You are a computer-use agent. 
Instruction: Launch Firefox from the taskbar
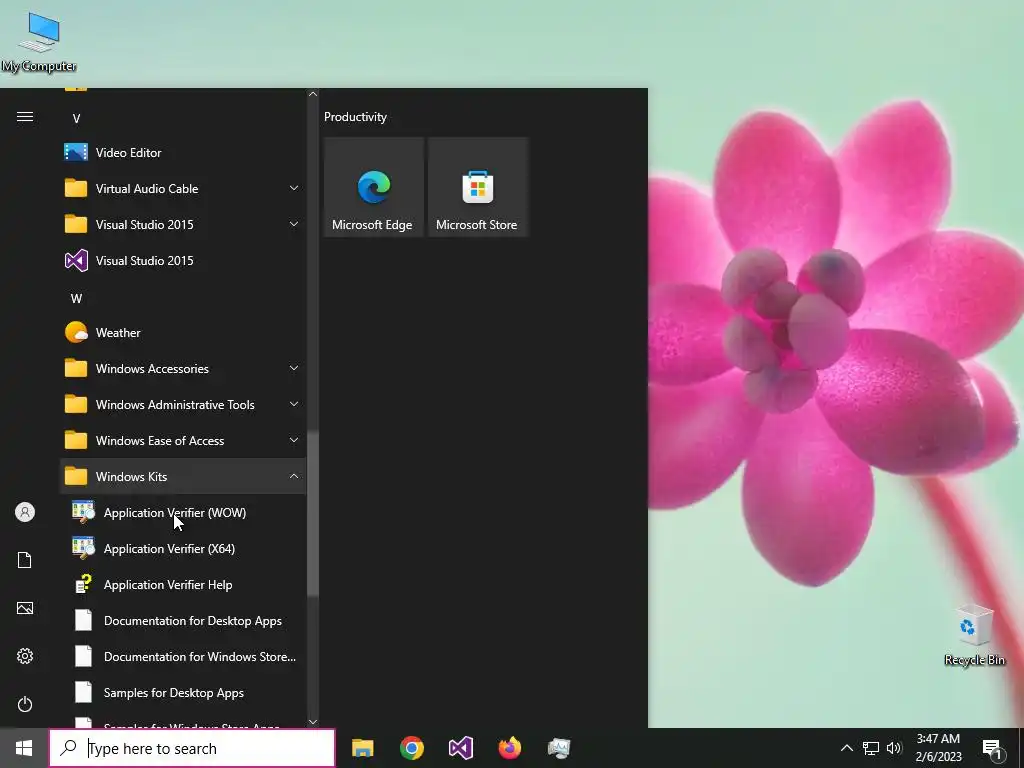509,748
